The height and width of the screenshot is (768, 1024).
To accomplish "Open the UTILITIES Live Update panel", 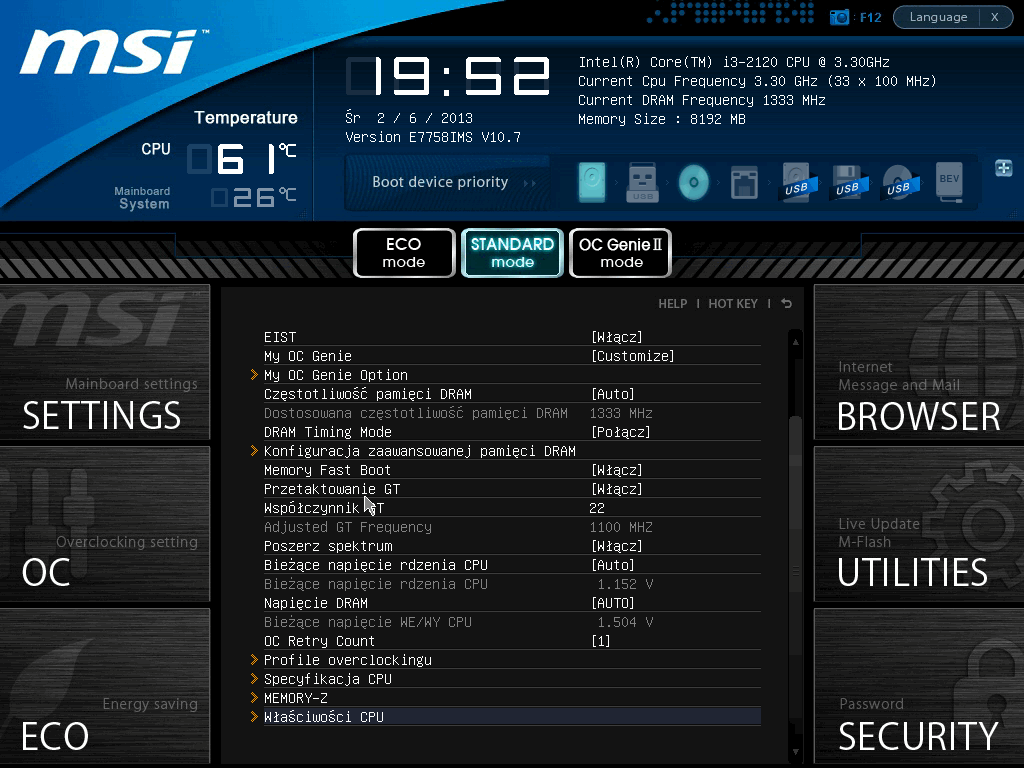I will (919, 524).
